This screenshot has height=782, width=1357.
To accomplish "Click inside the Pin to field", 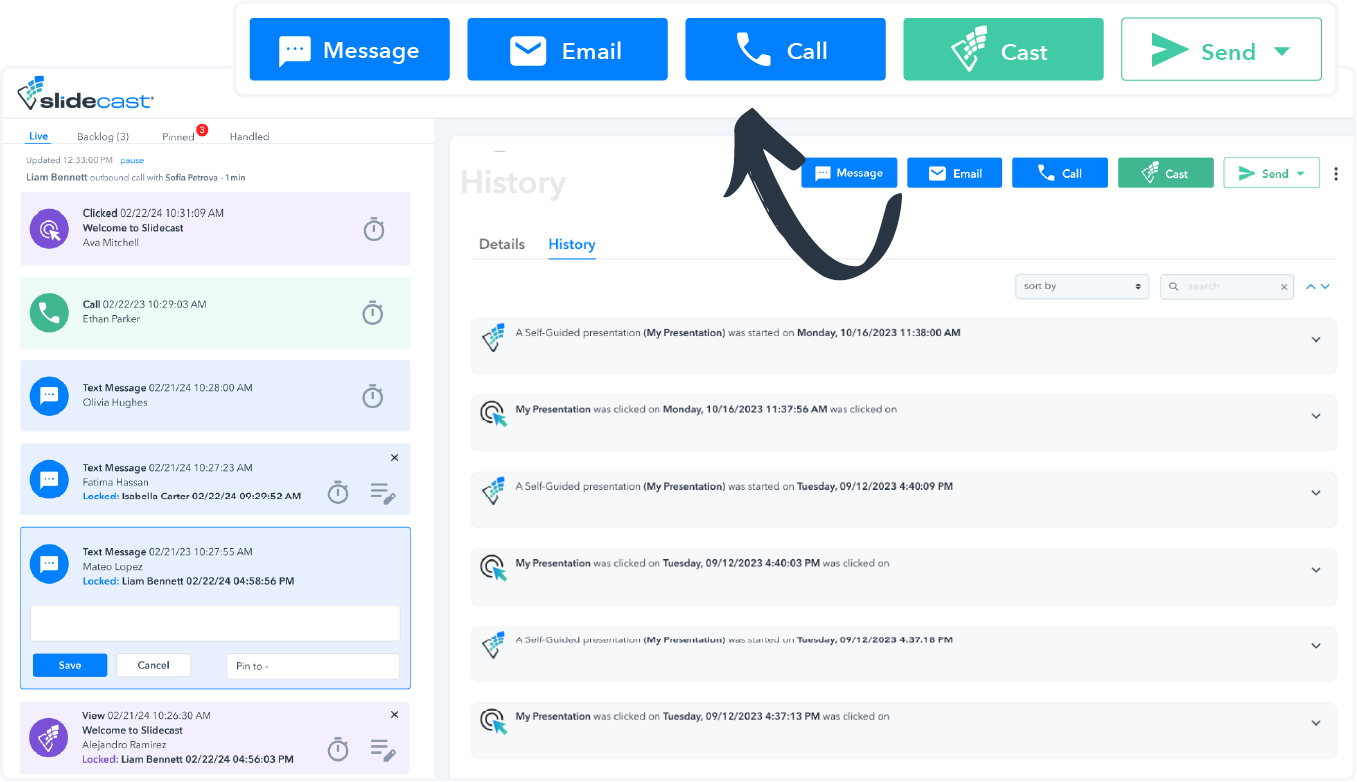I will click(x=312, y=666).
